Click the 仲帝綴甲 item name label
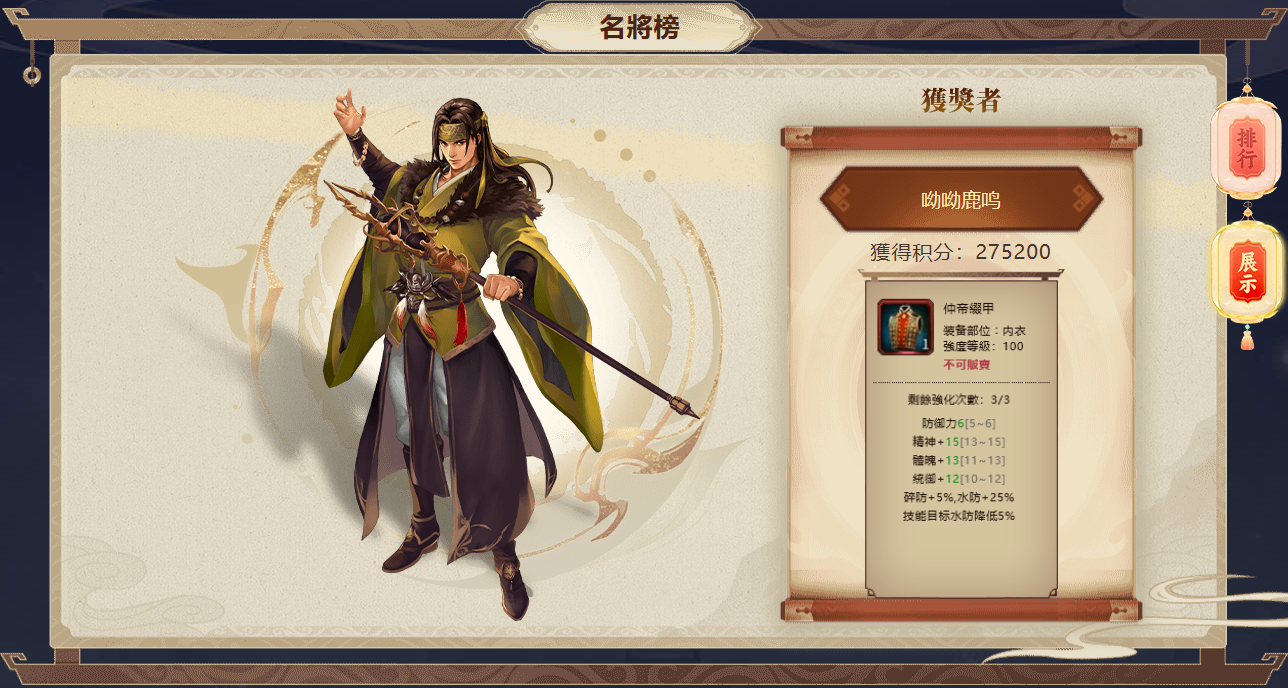Screen dimensions: 1288x688 (969, 308)
